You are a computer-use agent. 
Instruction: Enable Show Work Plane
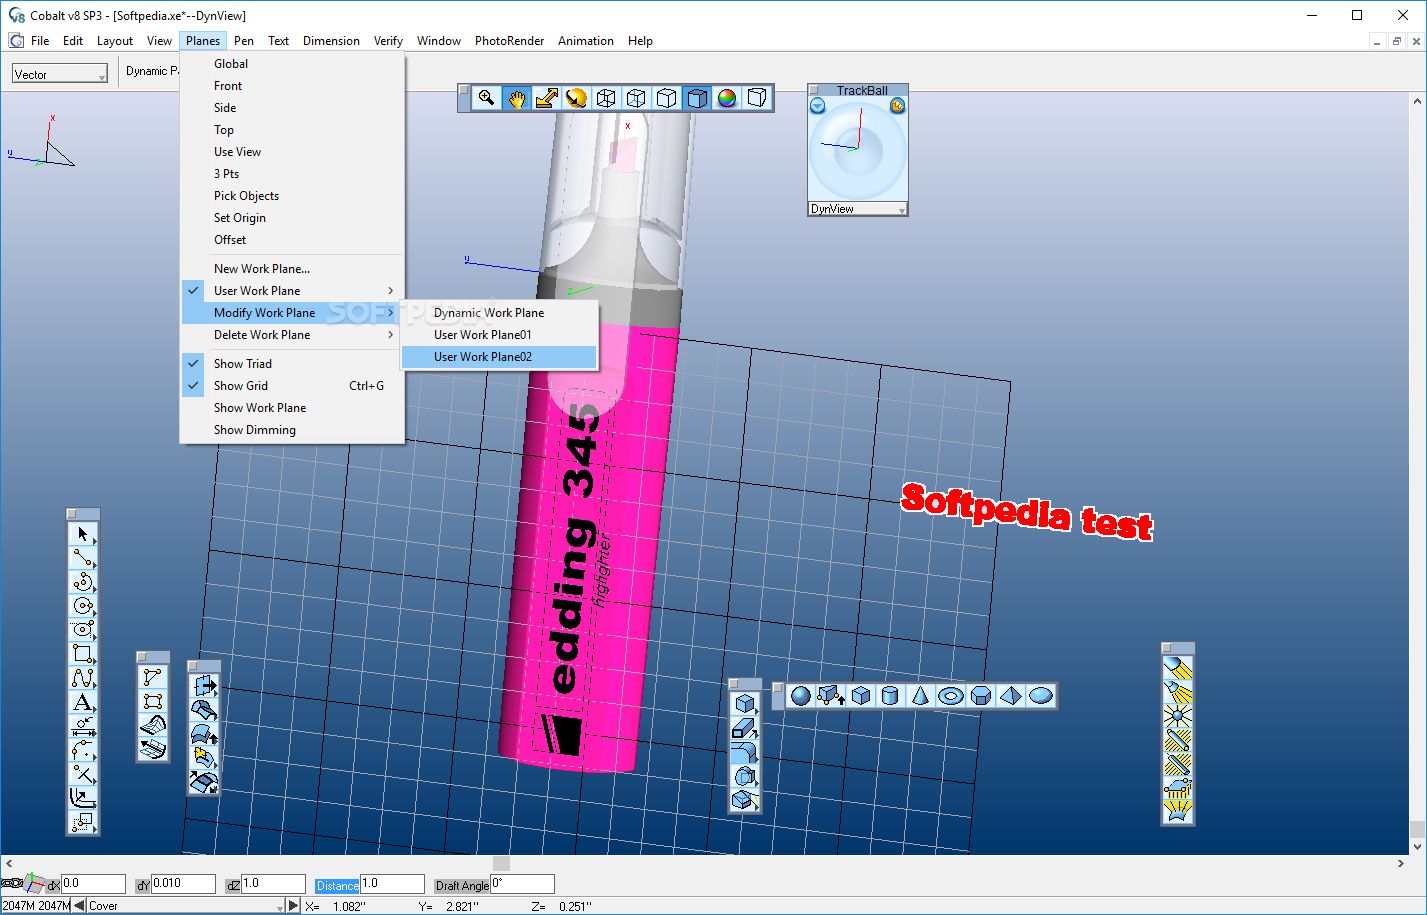(x=292, y=408)
